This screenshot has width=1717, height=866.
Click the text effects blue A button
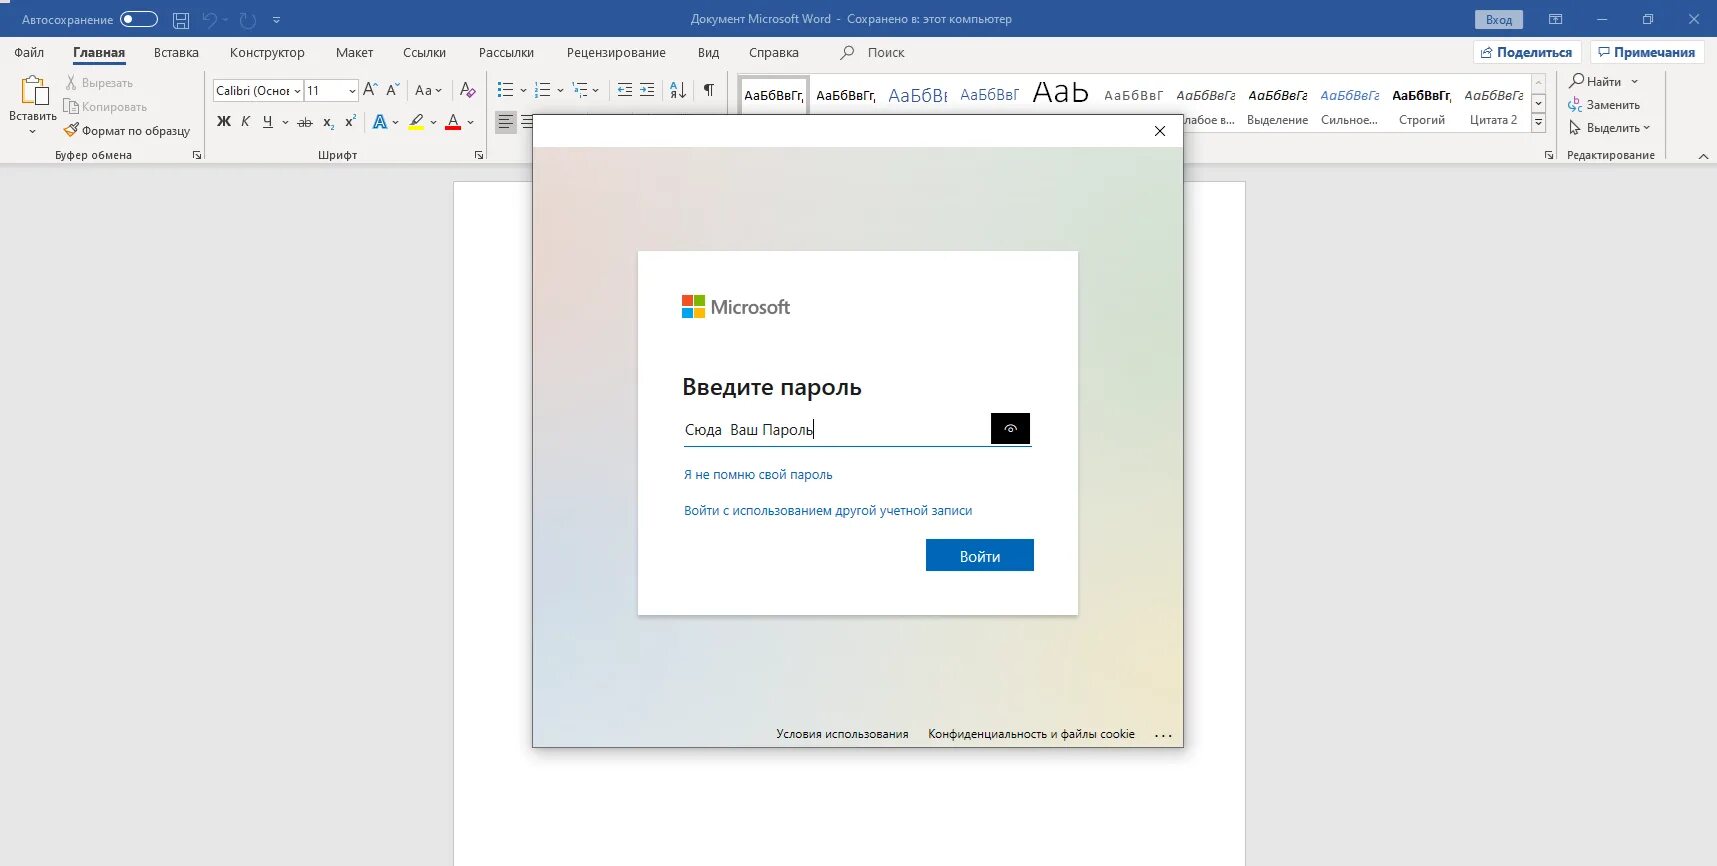click(380, 122)
